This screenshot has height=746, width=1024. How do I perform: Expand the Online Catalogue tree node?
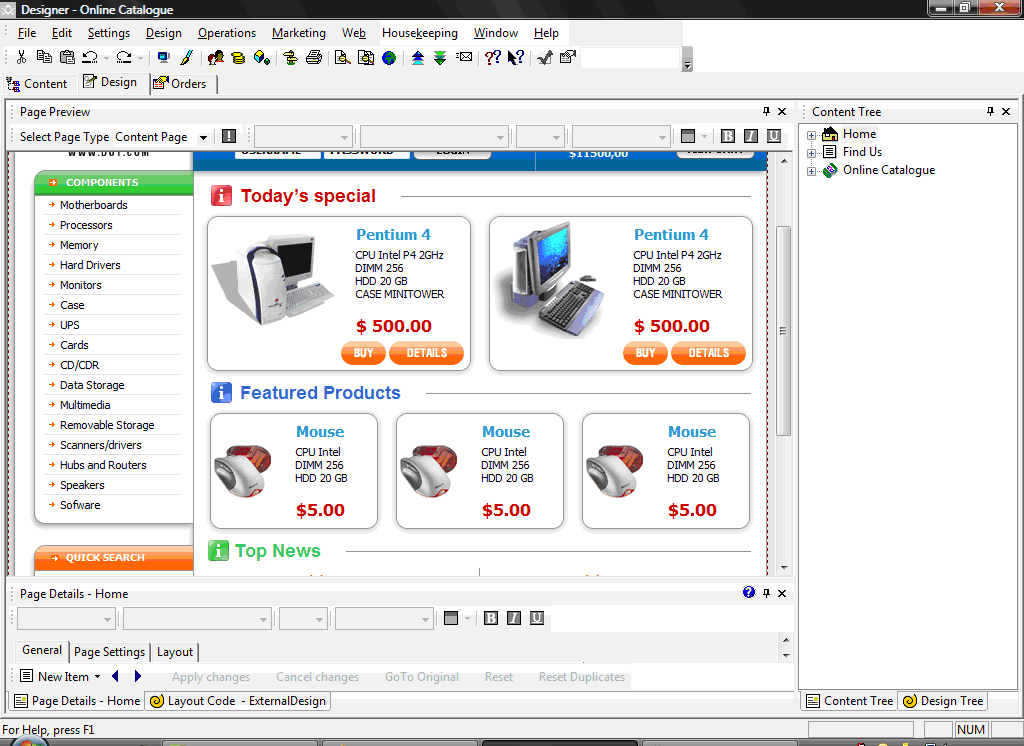tap(812, 171)
